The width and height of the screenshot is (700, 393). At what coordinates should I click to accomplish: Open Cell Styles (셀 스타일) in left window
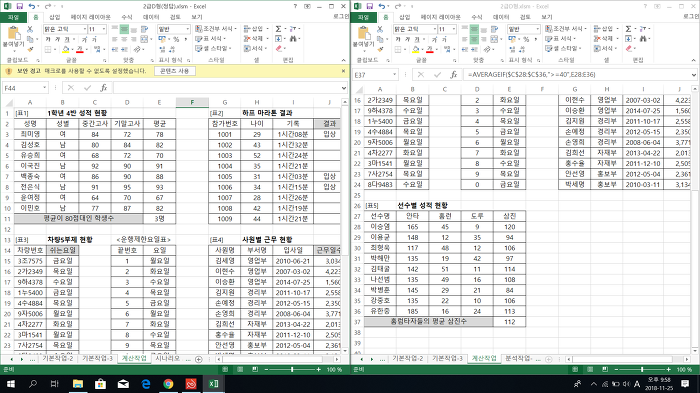click(x=213, y=49)
